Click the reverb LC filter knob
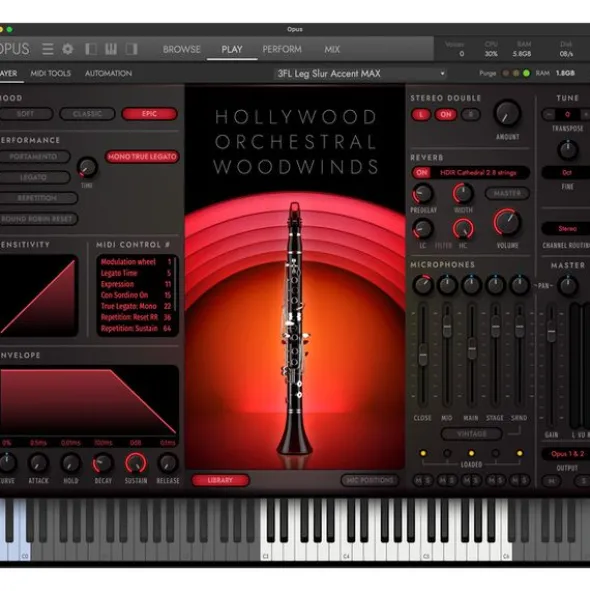This screenshot has height=591, width=590. [423, 229]
